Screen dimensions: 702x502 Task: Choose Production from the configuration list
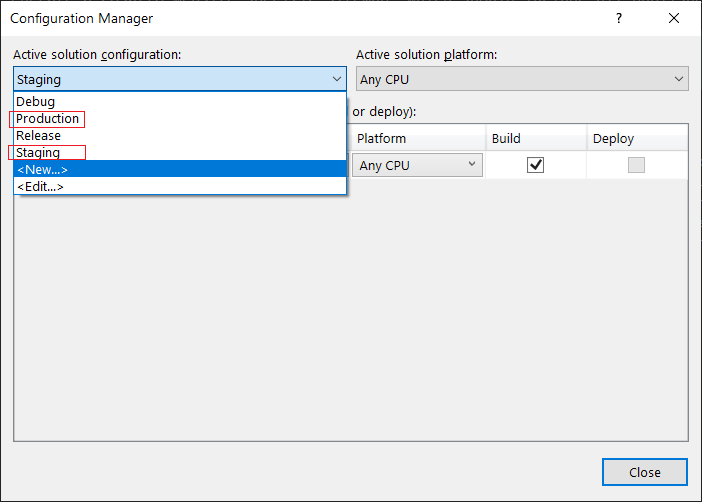click(47, 119)
